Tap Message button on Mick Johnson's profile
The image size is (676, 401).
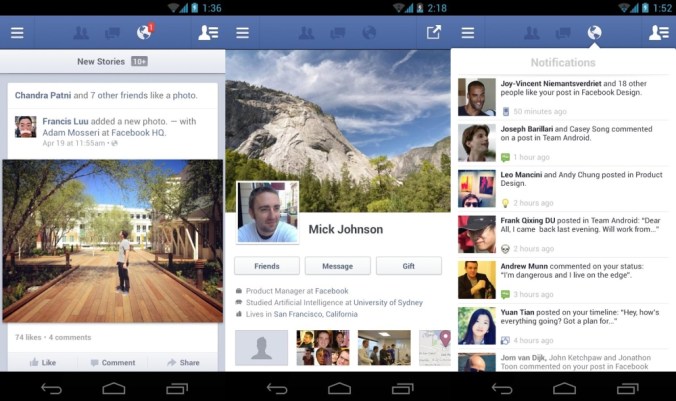338,266
